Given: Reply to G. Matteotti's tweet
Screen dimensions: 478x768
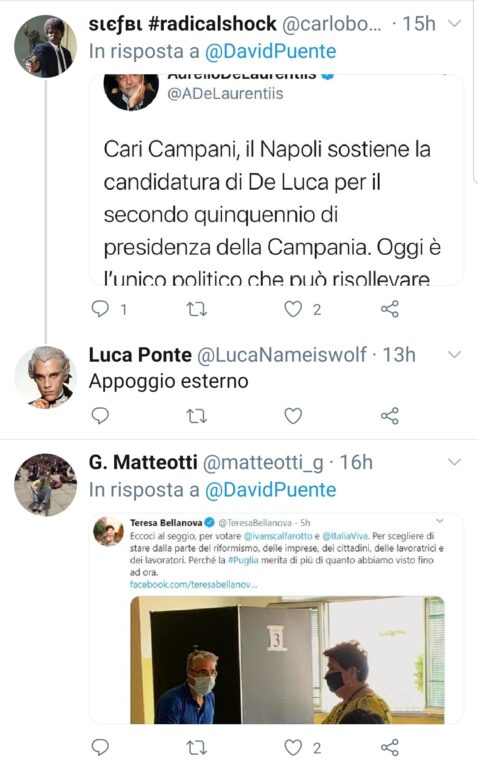Looking at the screenshot, I should tap(100, 747).
